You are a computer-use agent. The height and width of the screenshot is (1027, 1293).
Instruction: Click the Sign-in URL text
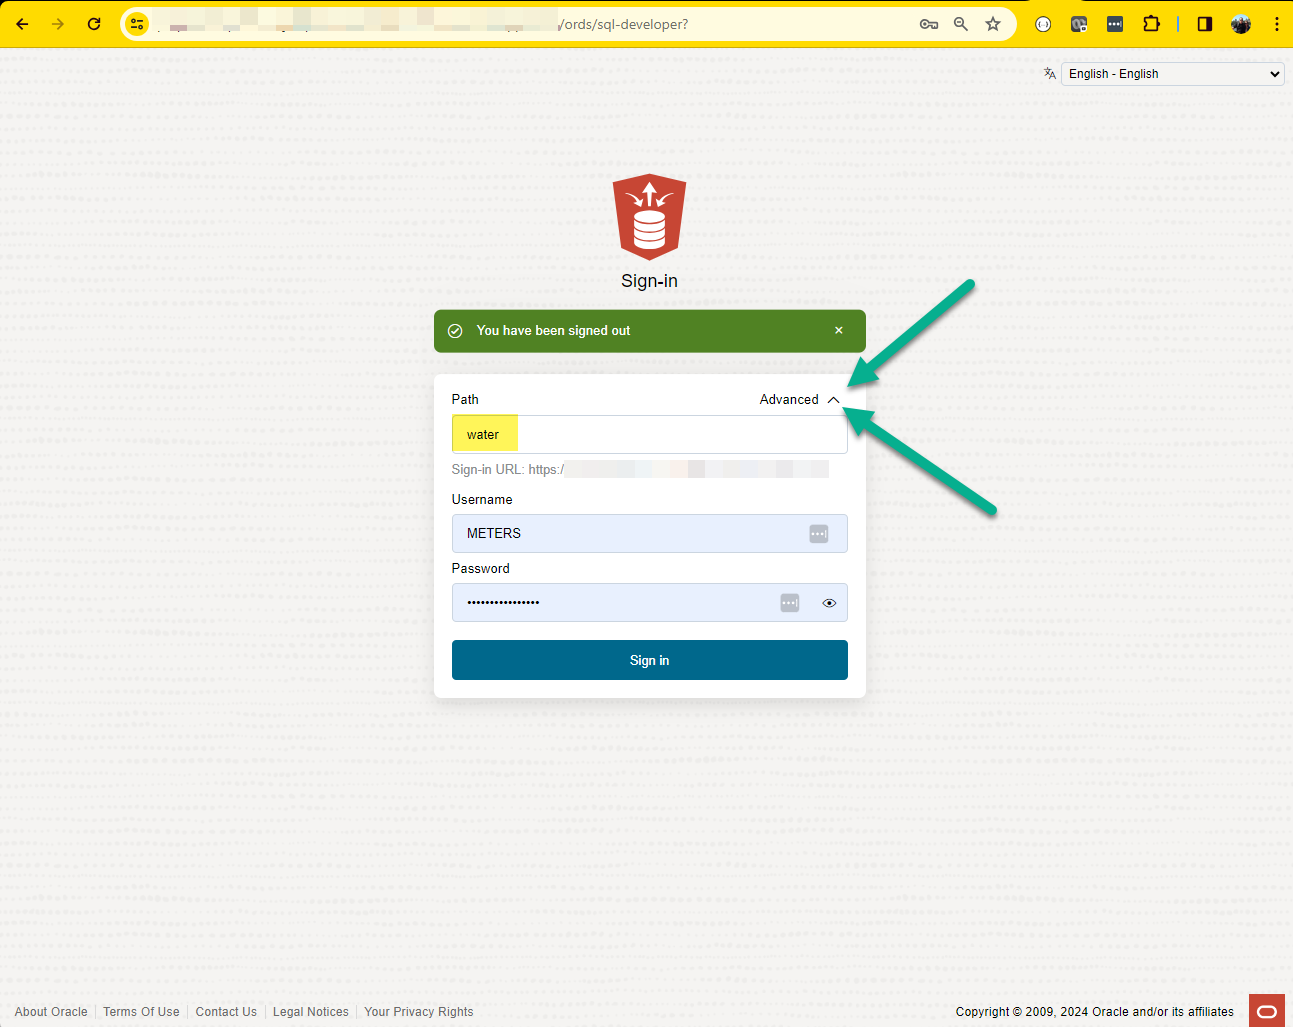point(640,469)
